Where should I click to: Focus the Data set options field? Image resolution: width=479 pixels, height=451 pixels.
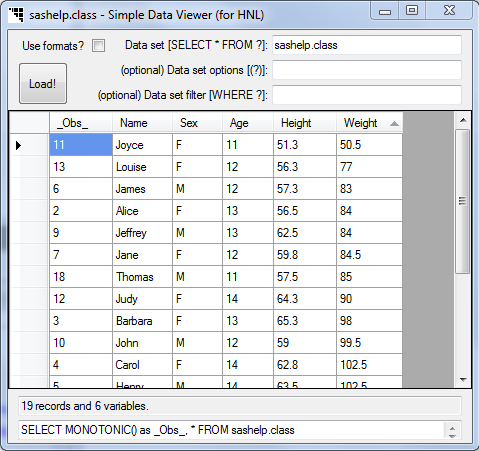[x=367, y=70]
